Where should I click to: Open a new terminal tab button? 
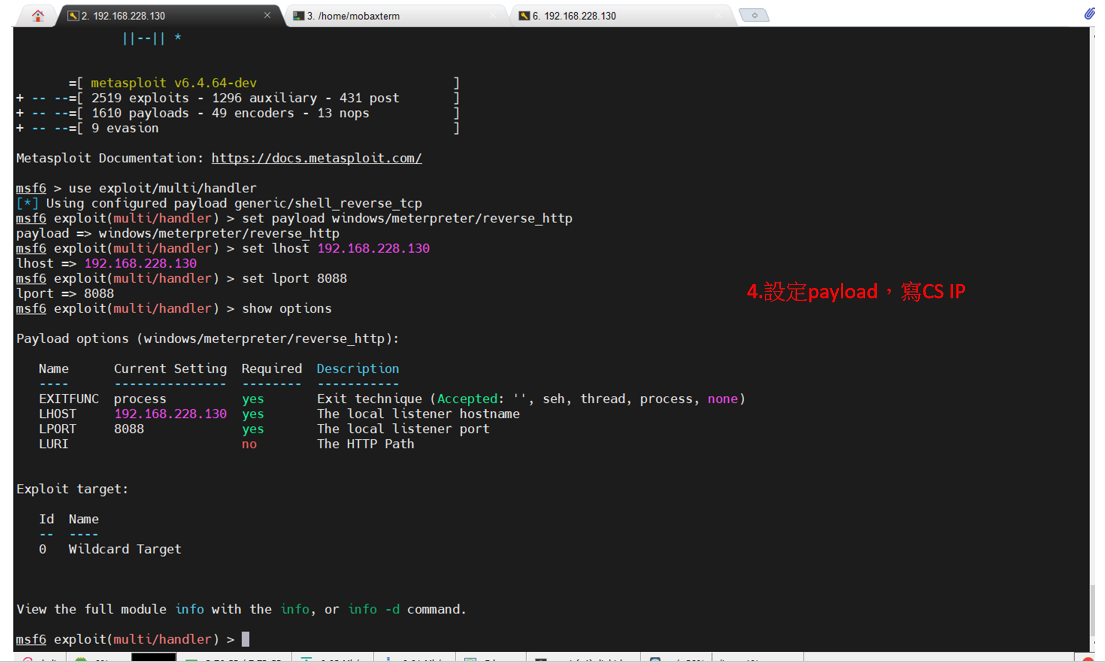(754, 15)
